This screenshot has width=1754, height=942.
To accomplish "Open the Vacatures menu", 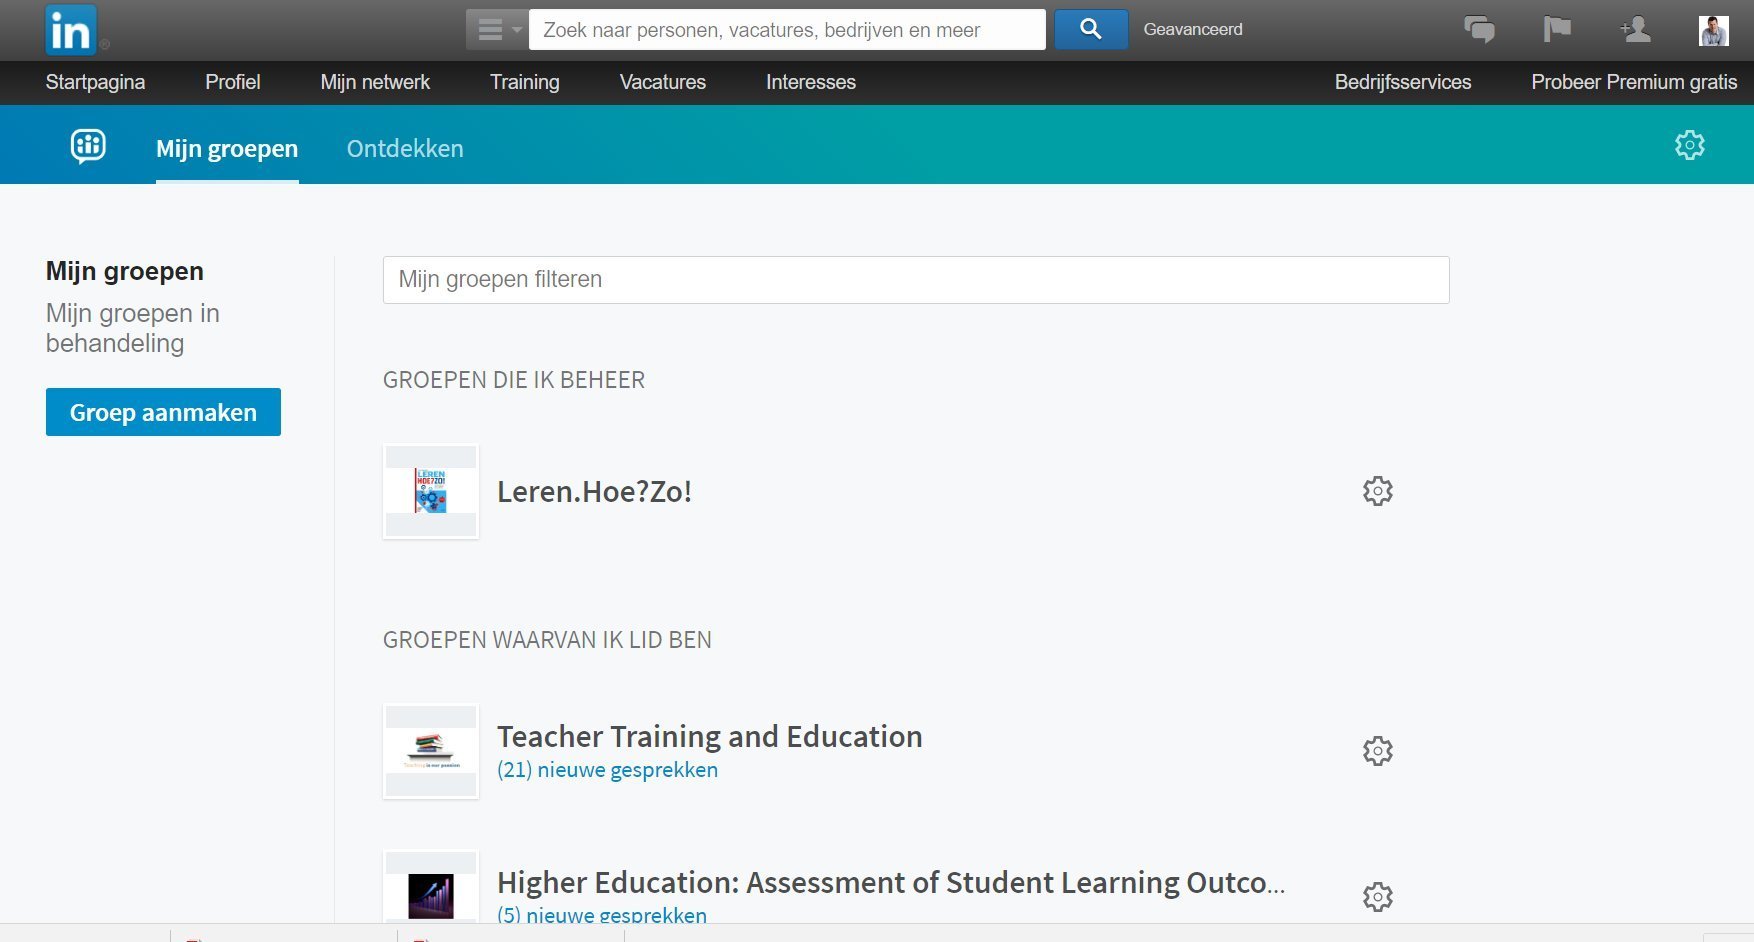I will tap(663, 82).
